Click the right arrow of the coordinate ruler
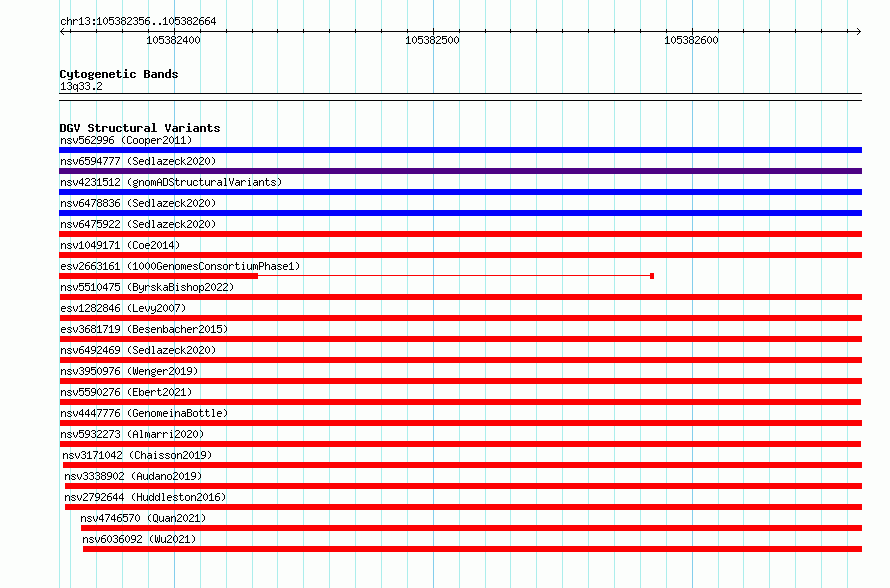890x588 pixels. [859, 32]
